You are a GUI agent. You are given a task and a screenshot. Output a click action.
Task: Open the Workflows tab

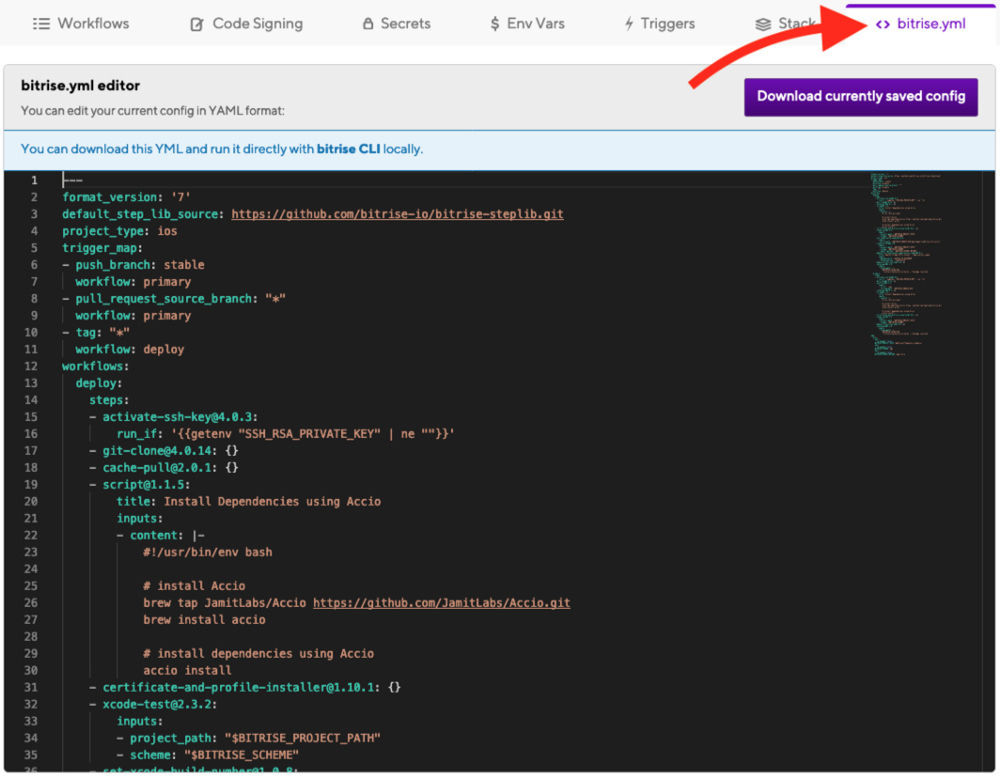[80, 24]
